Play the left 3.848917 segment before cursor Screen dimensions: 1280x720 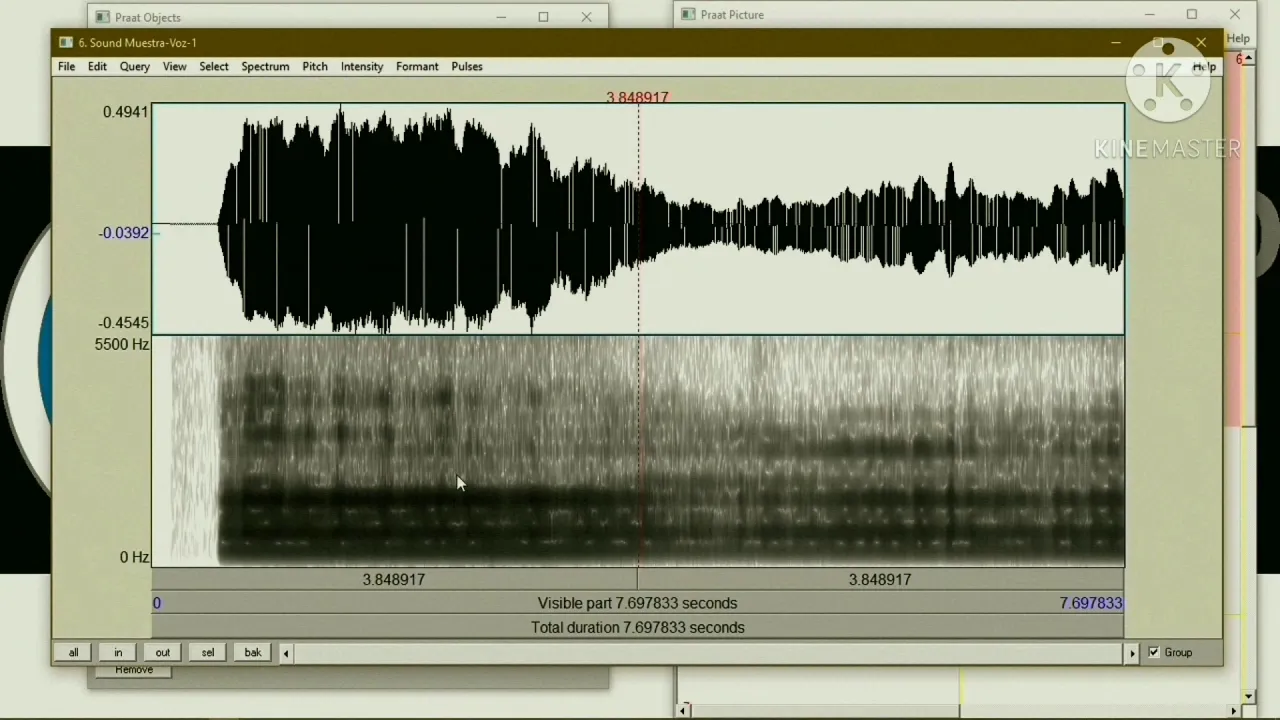394,580
